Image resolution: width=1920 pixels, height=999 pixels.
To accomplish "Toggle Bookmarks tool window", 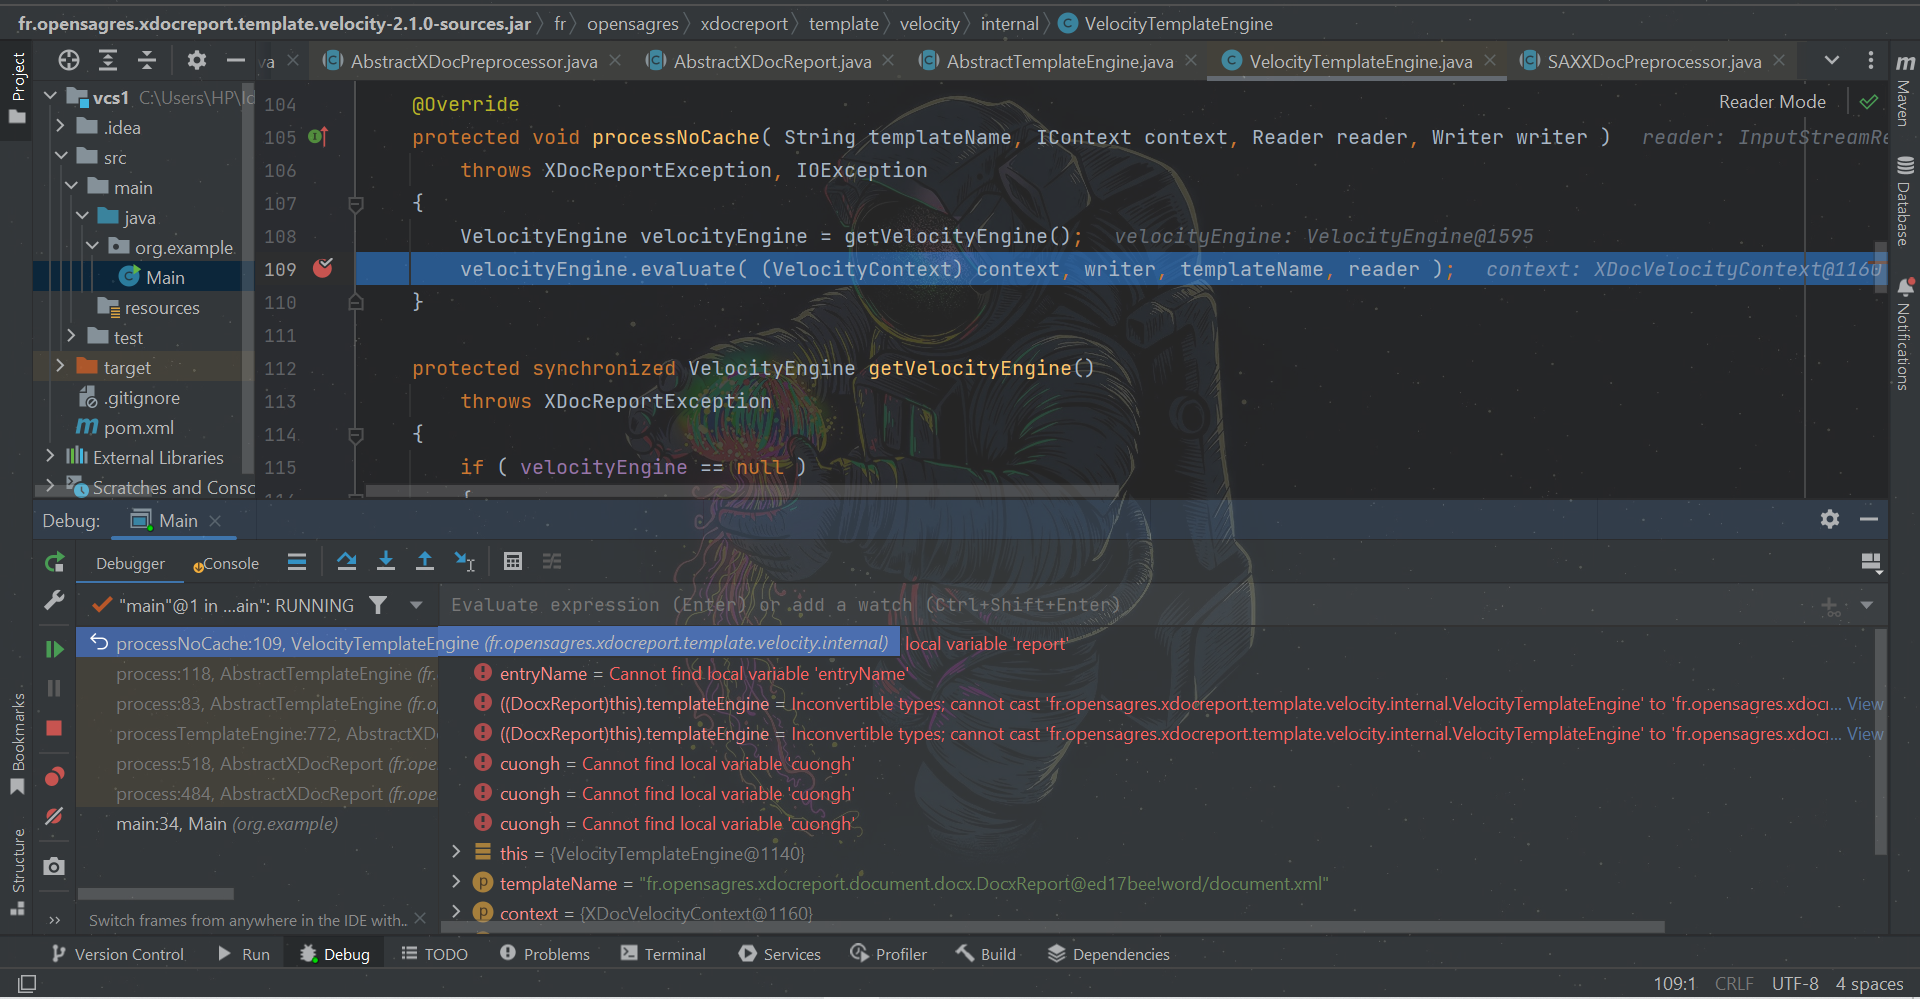I will click(18, 743).
